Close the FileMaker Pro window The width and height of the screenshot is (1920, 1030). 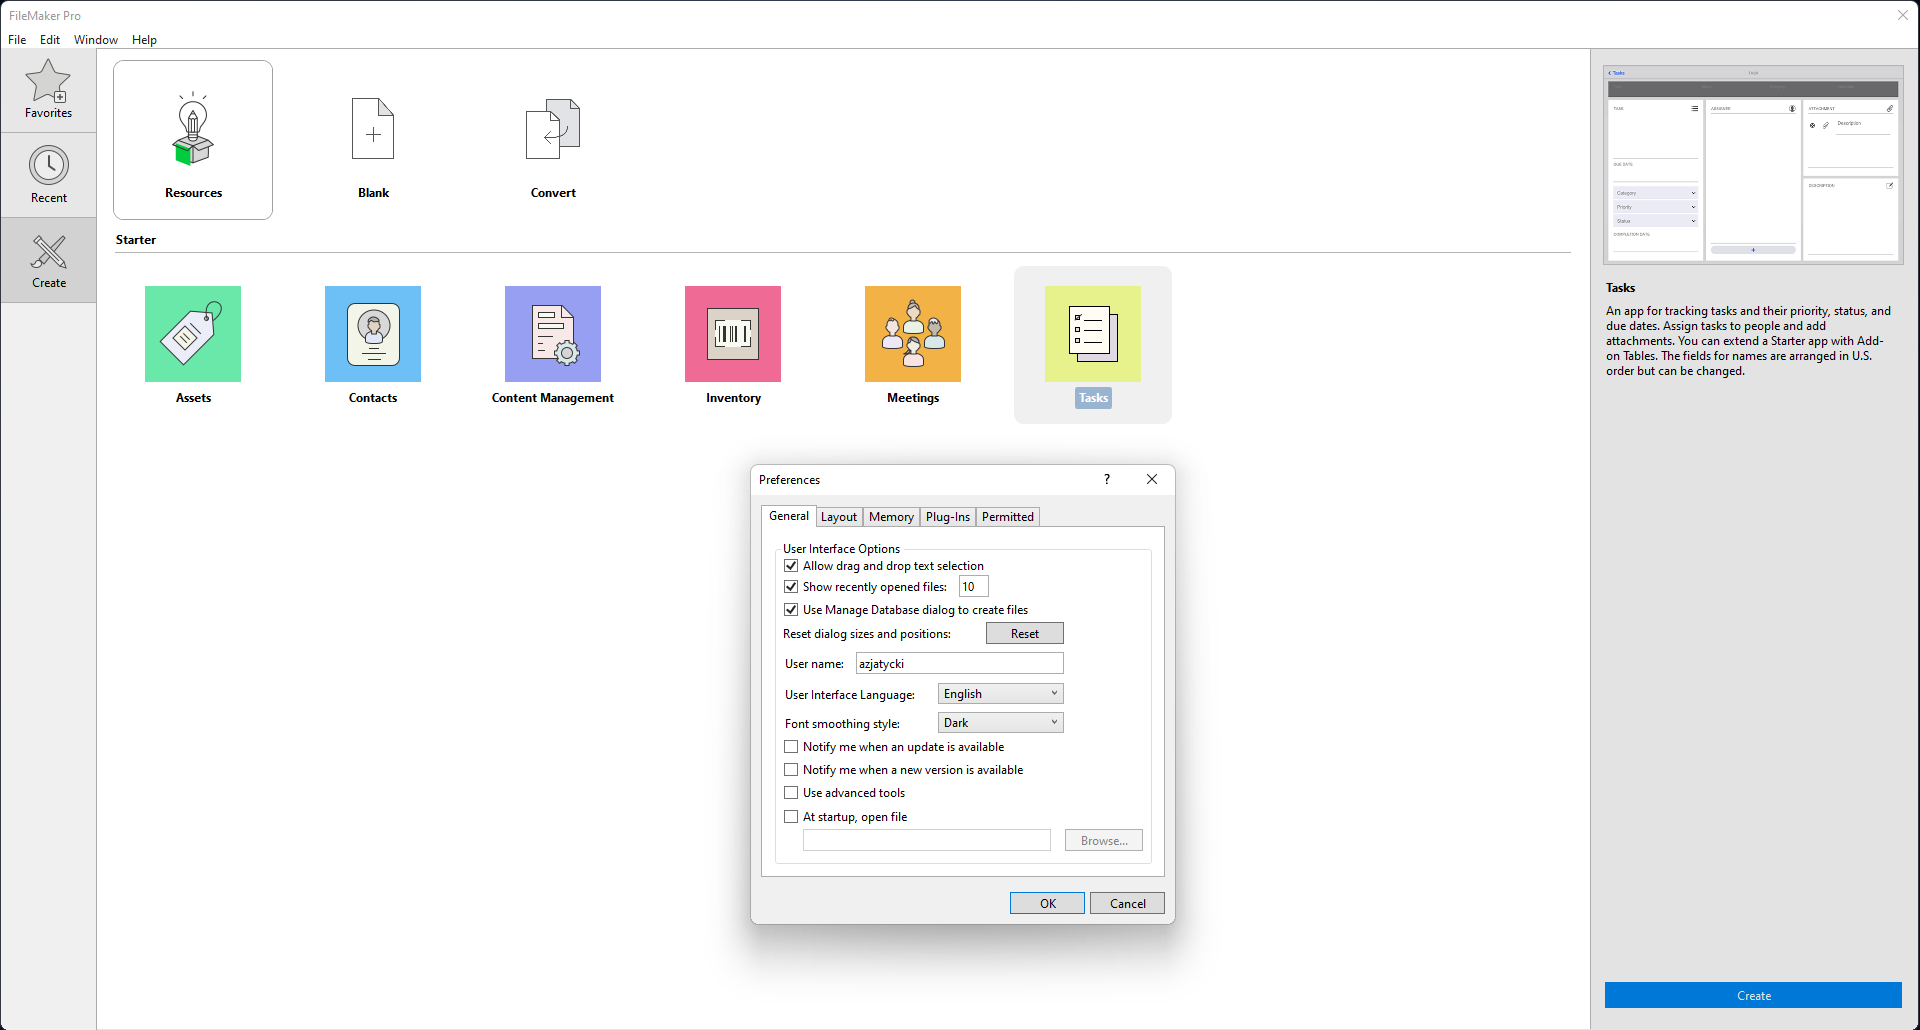[x=1903, y=15]
